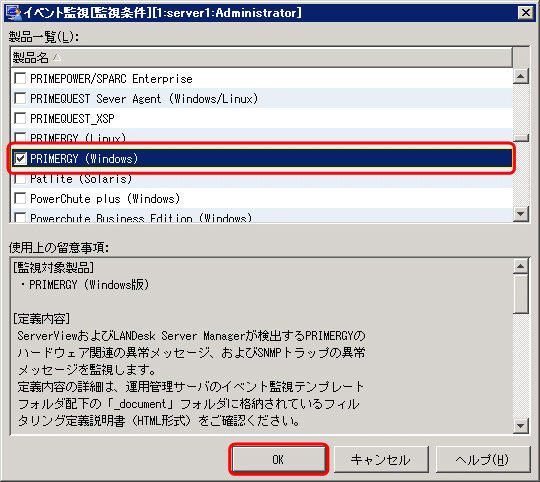The image size is (540, 482).
Task: Click the [定義内容] heading in notes
Action: pos(41,318)
